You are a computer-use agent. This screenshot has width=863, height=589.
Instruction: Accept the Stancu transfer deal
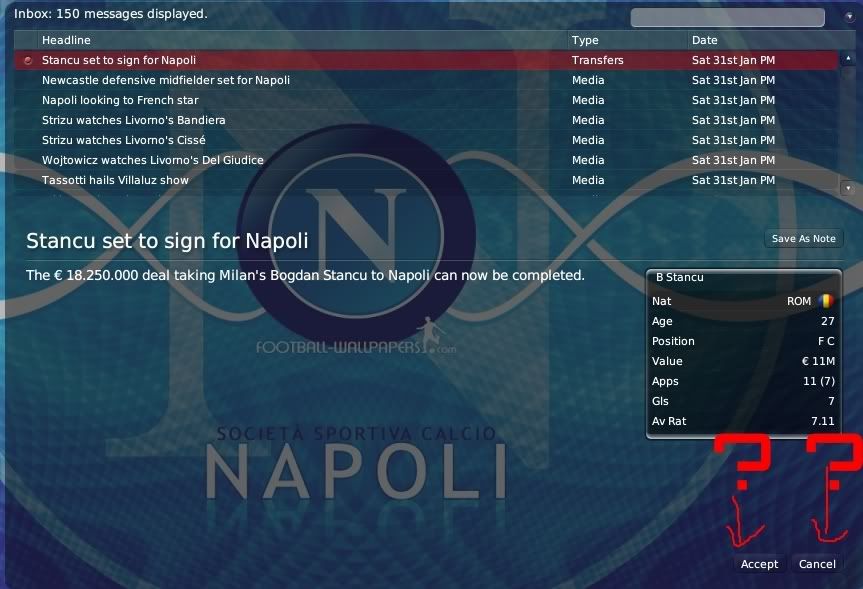tap(759, 564)
